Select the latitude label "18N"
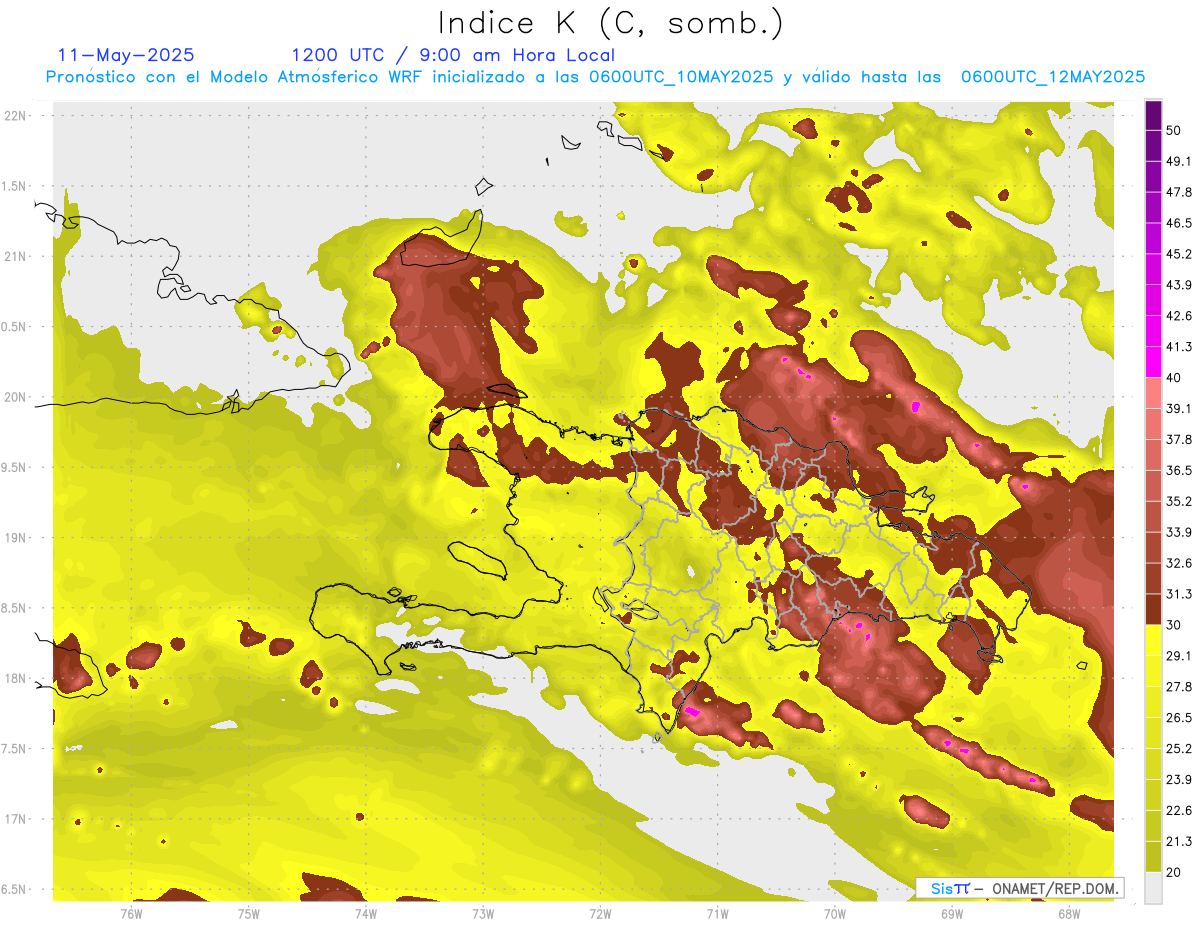1200x927 pixels. [x=14, y=679]
